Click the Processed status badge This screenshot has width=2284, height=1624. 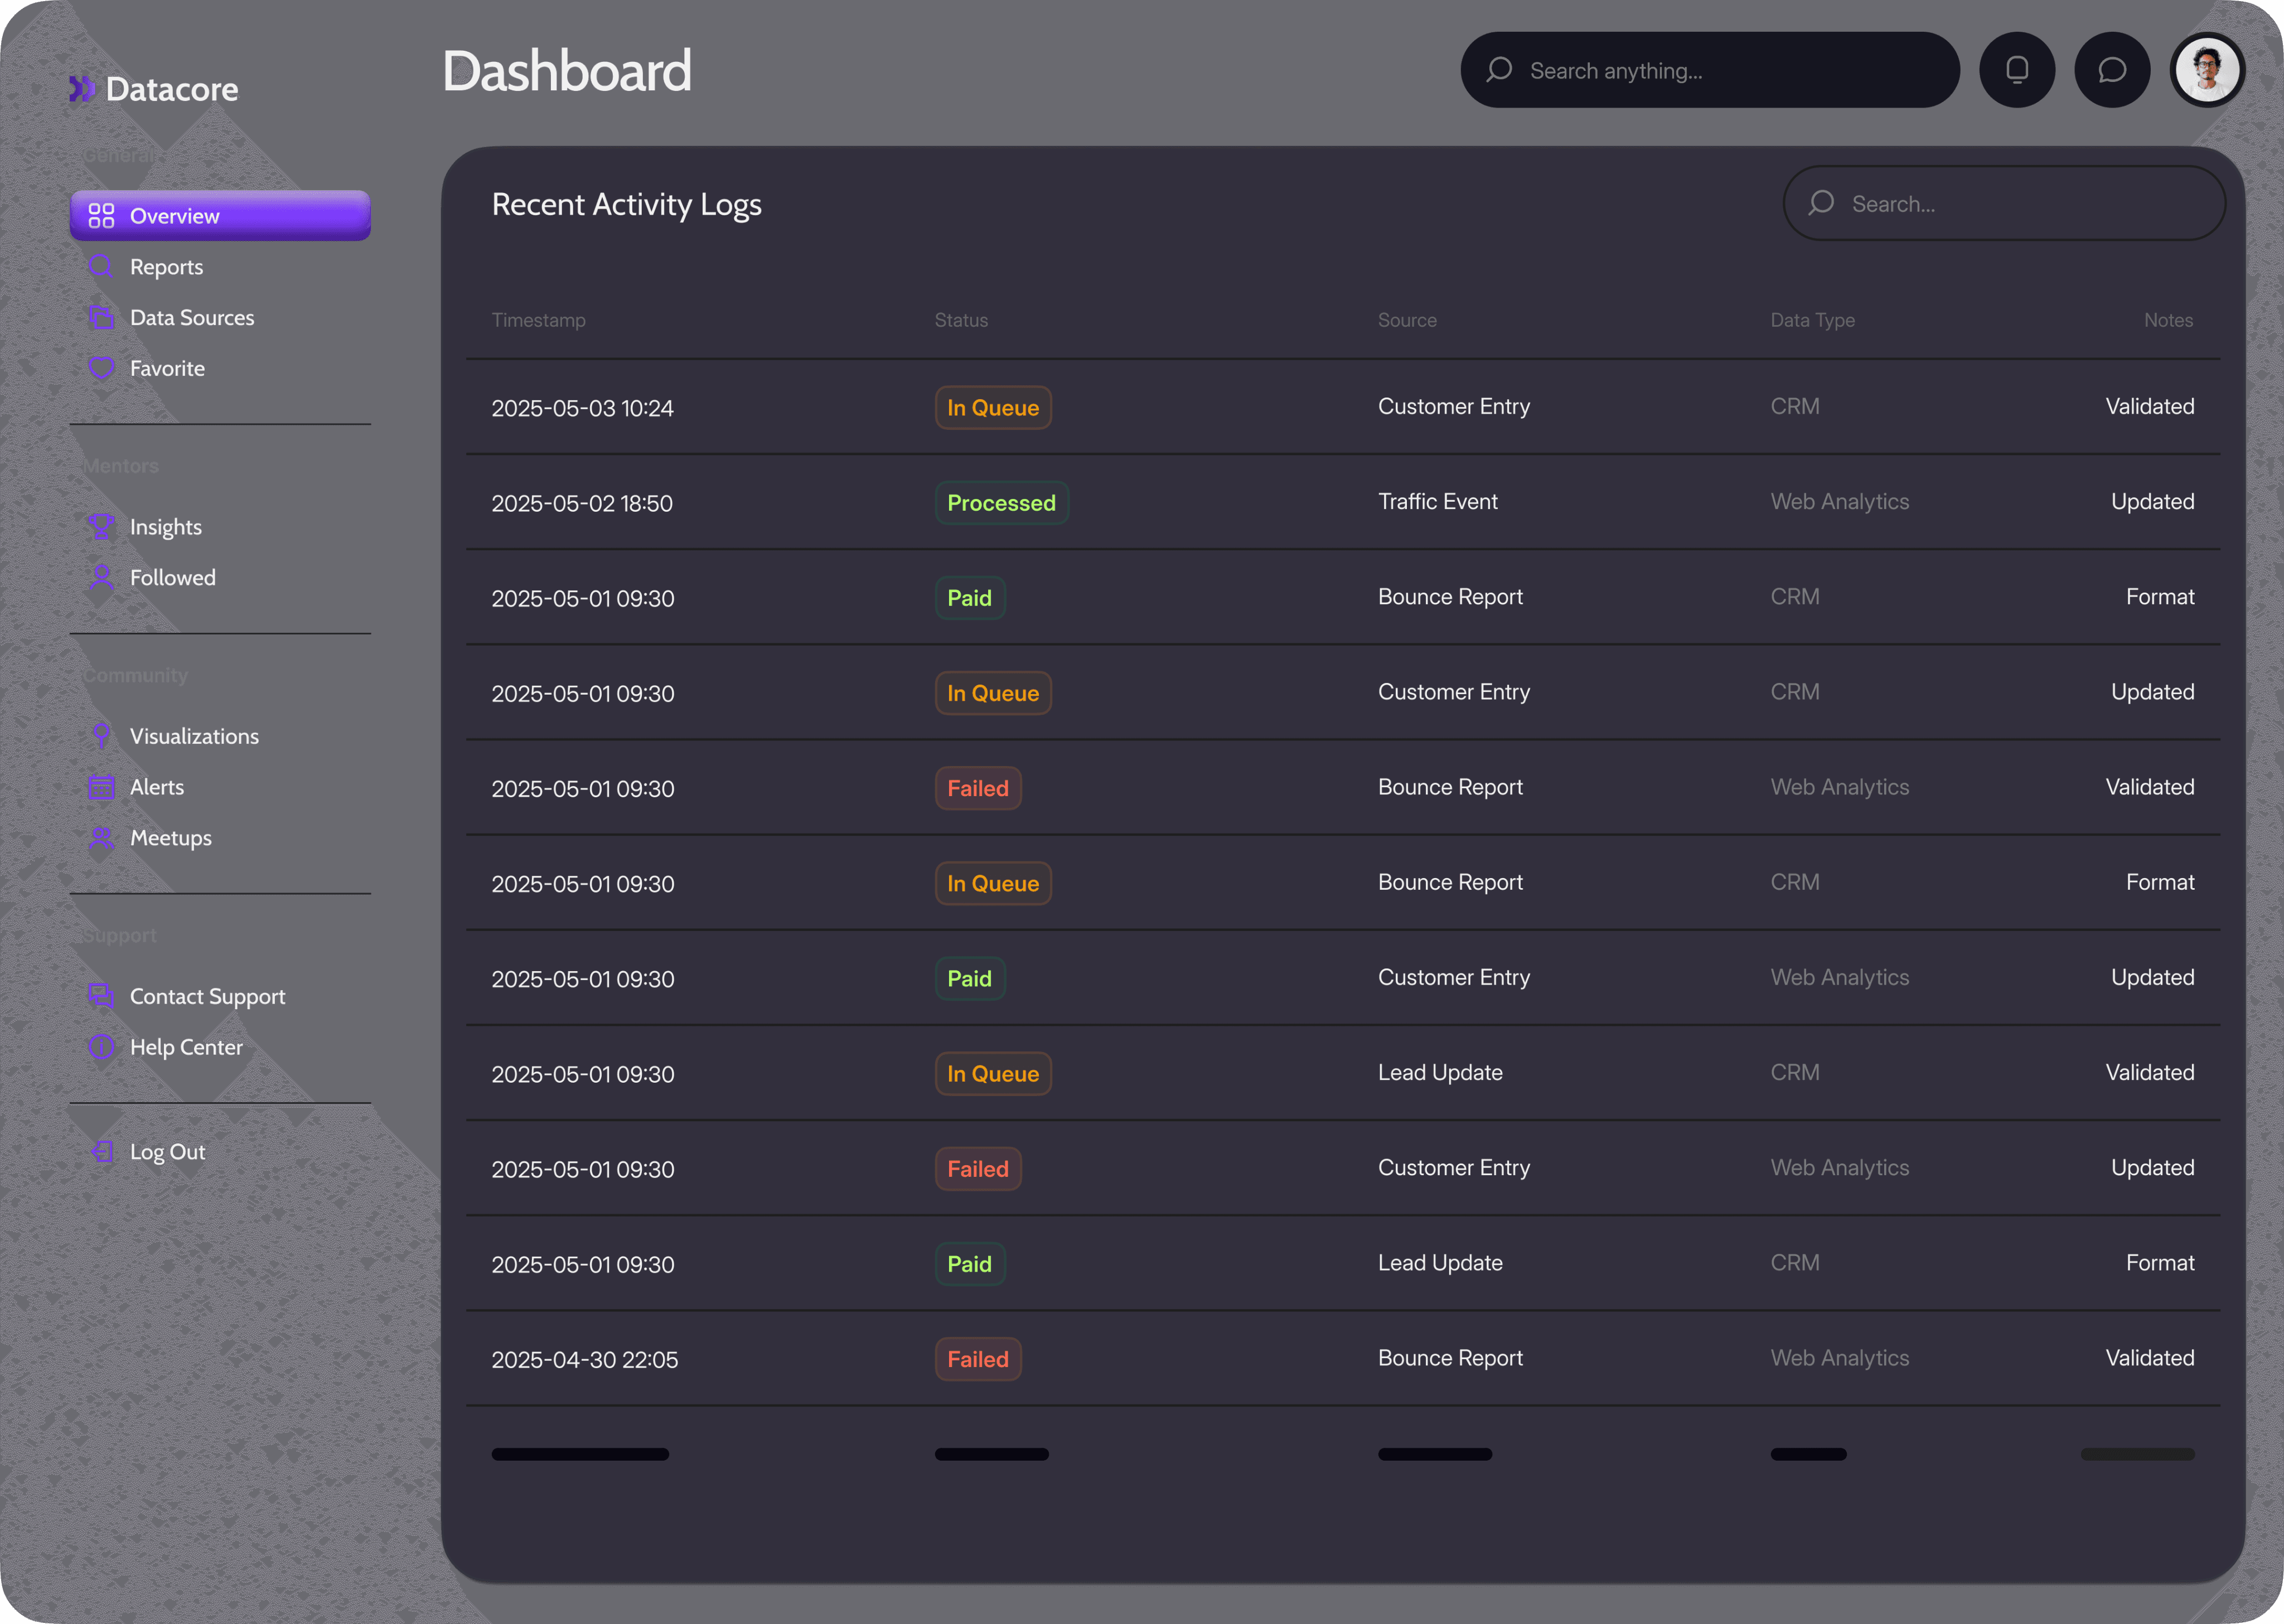click(1001, 502)
